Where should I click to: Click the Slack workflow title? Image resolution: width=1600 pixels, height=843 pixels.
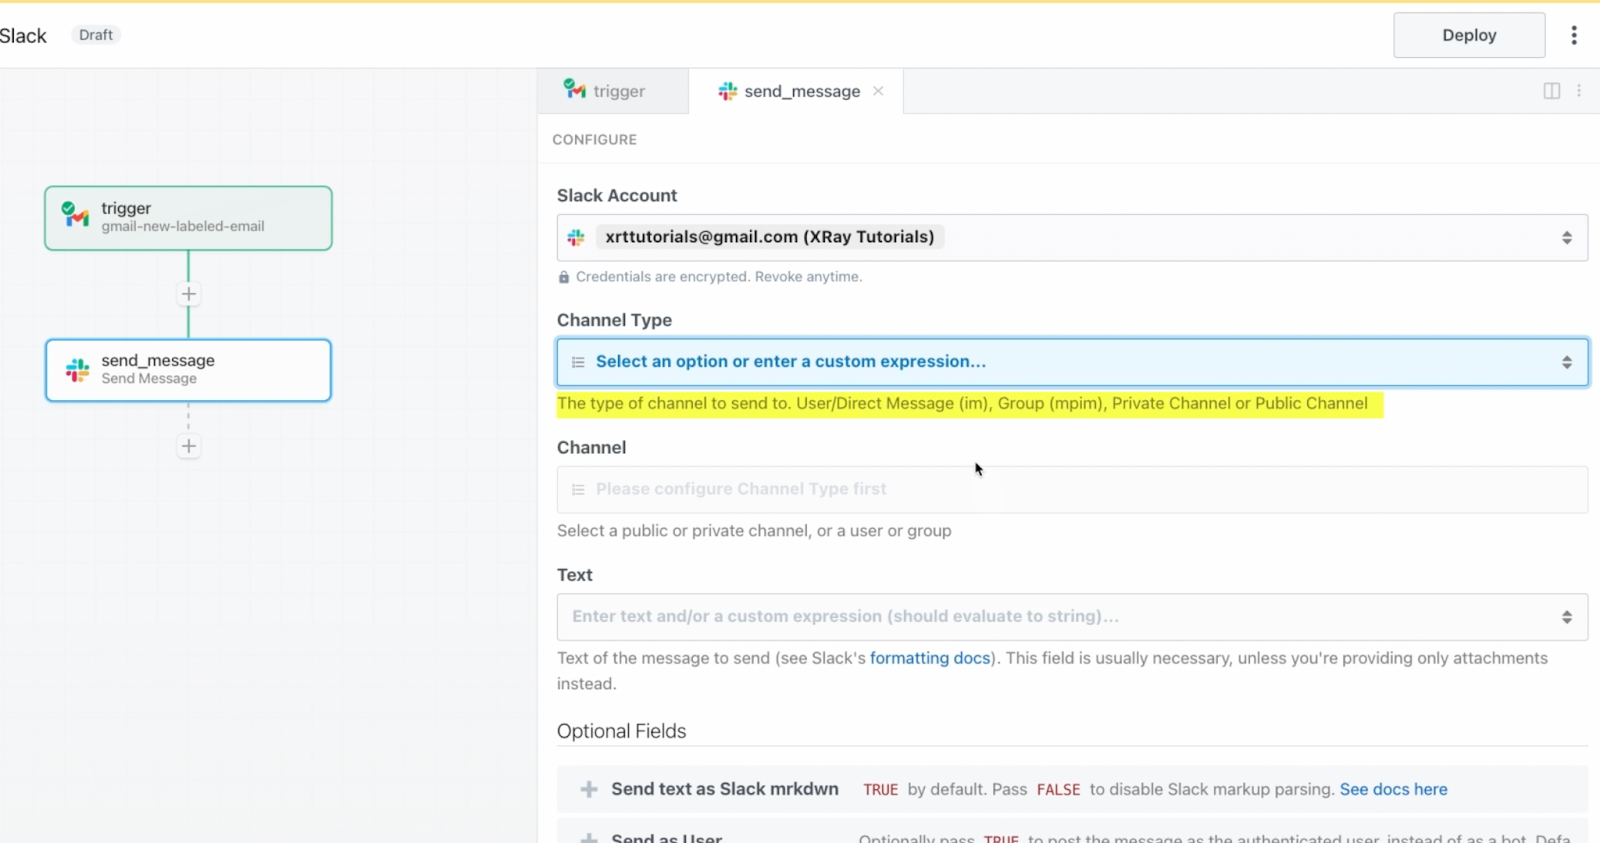tap(23, 35)
